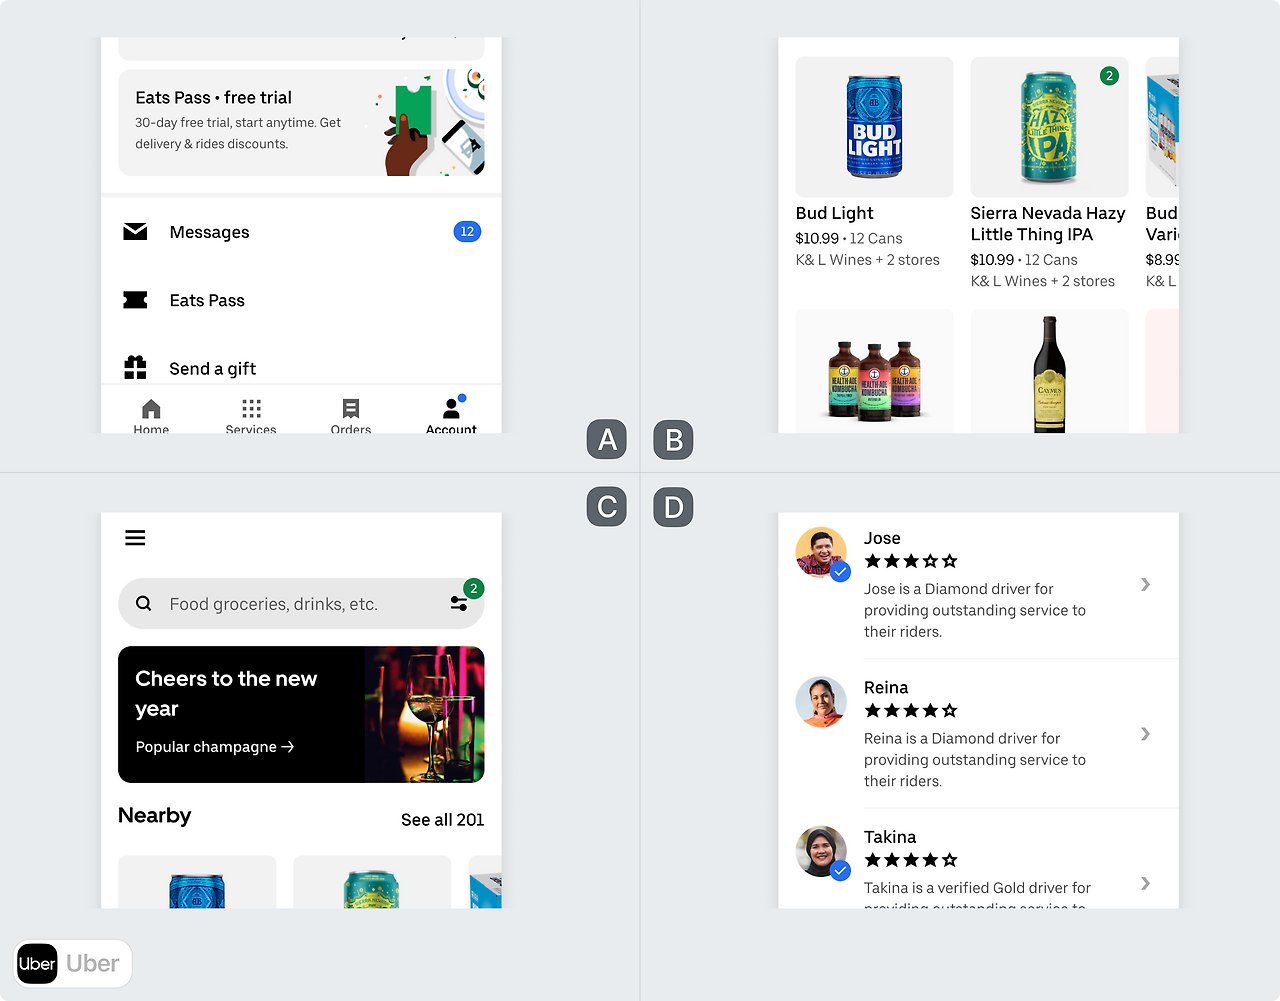
Task: Click the Eats Pass ticket icon
Action: [x=135, y=300]
